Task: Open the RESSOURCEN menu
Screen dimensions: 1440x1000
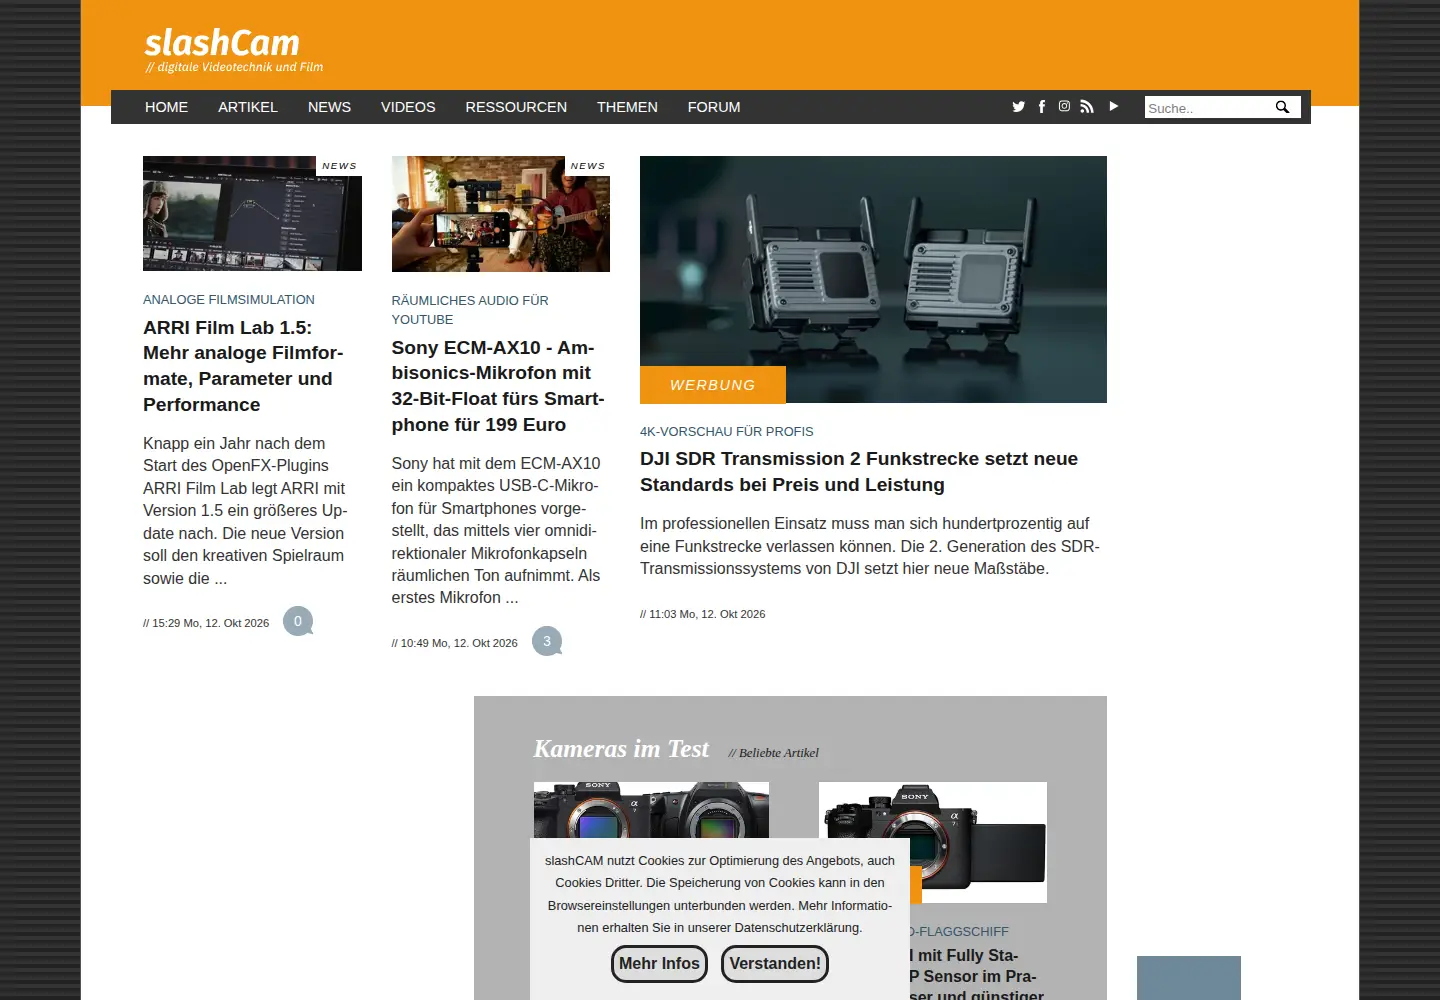Action: click(516, 107)
